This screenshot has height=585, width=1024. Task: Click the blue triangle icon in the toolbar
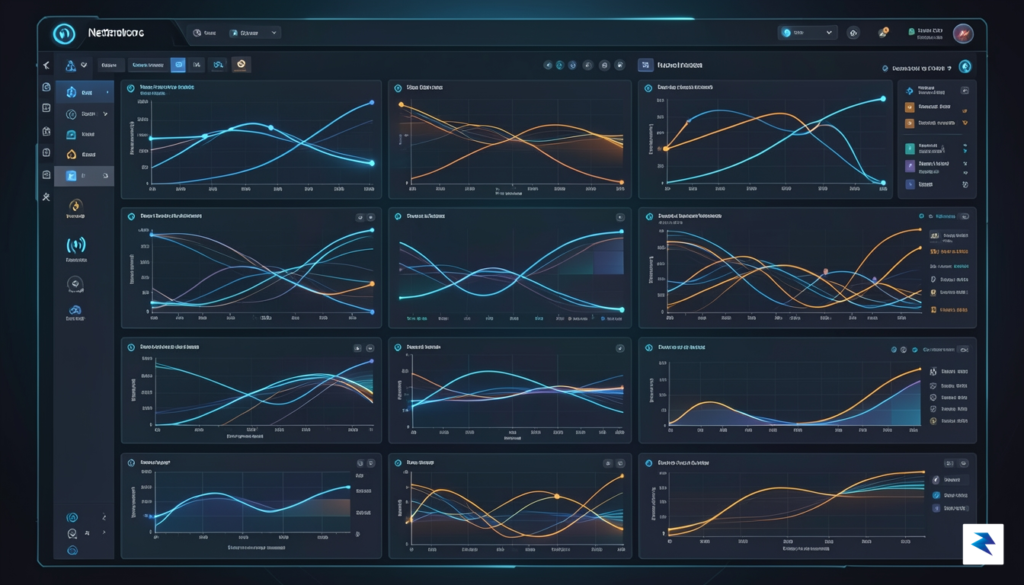coord(71,65)
